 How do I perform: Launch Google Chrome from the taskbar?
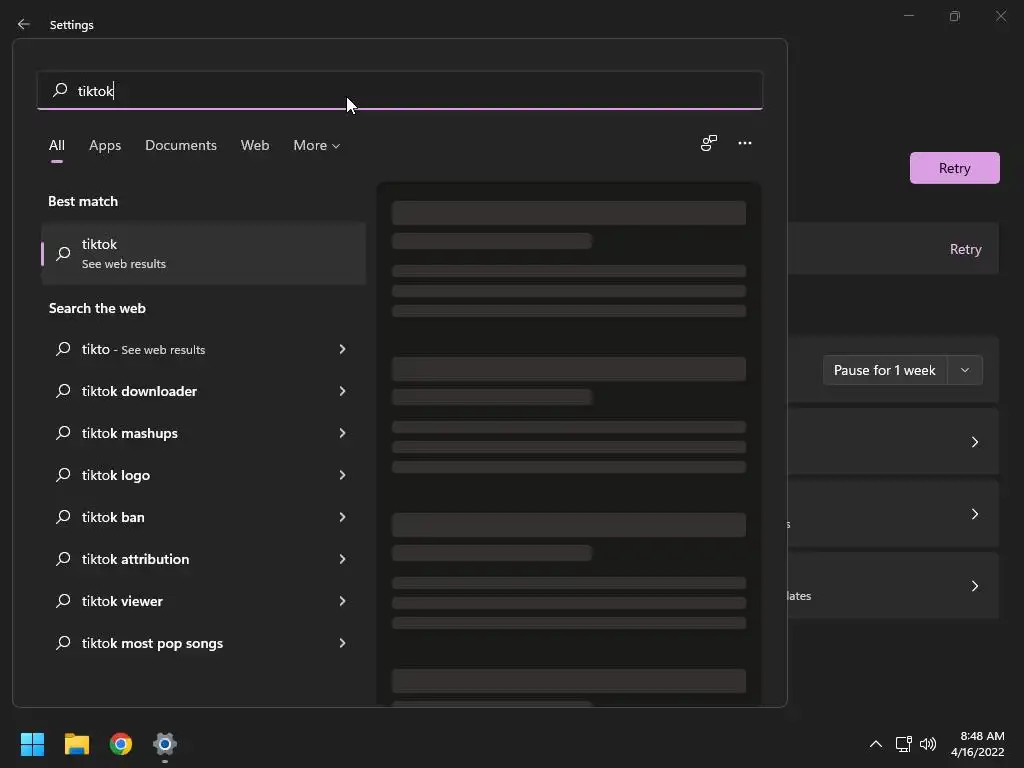(x=121, y=744)
